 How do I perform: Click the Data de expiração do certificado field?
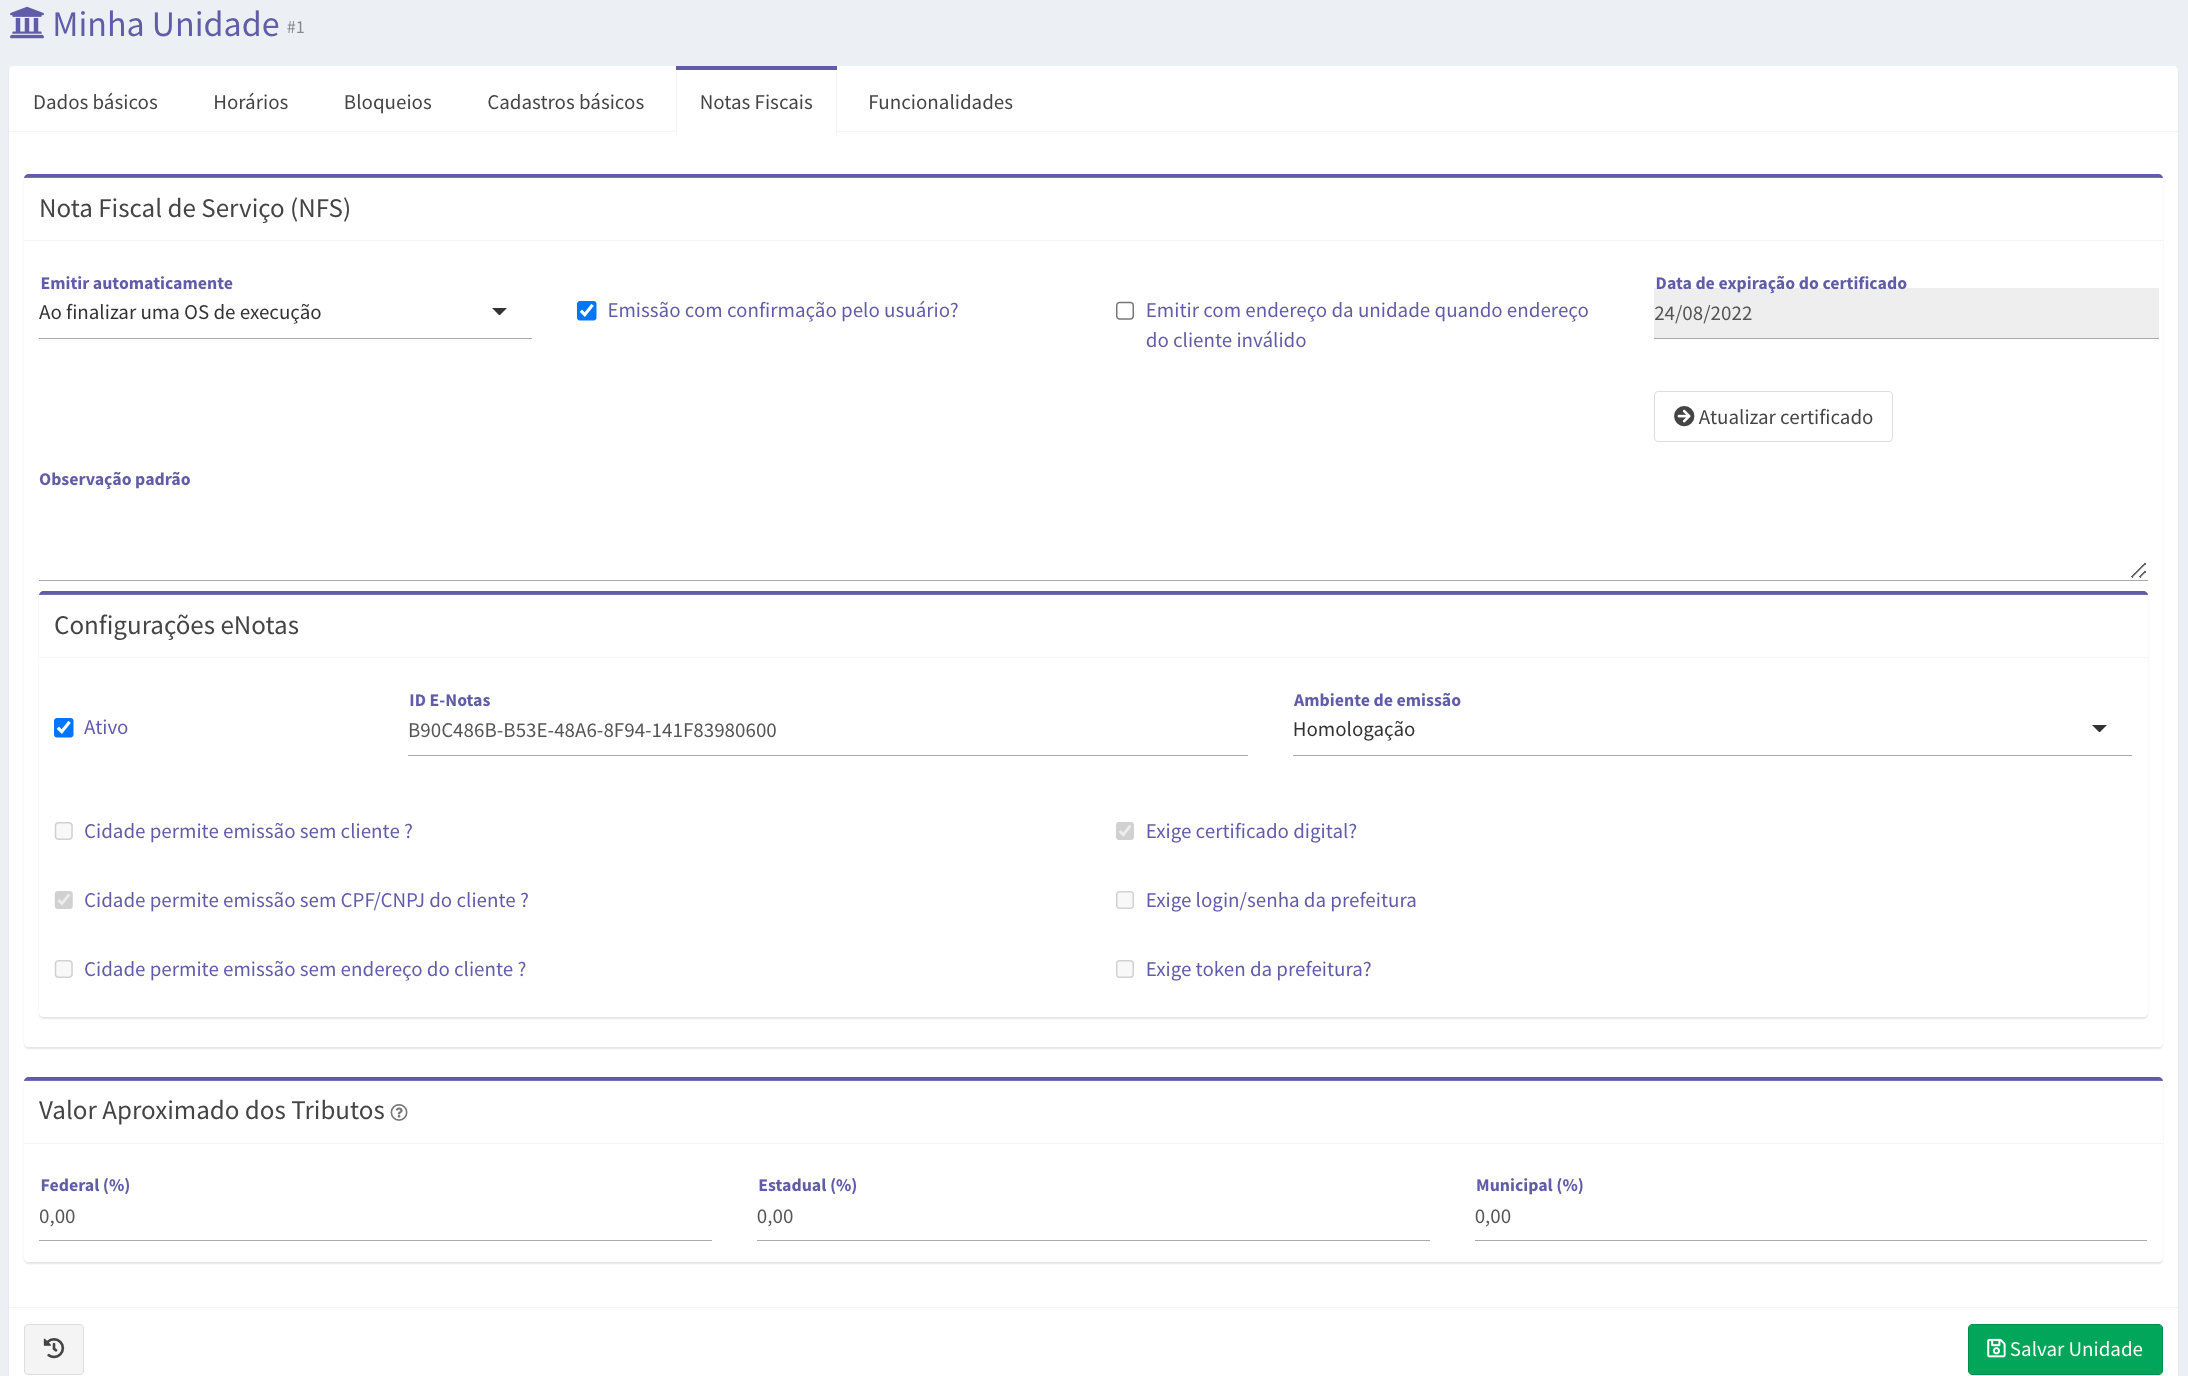click(1906, 313)
